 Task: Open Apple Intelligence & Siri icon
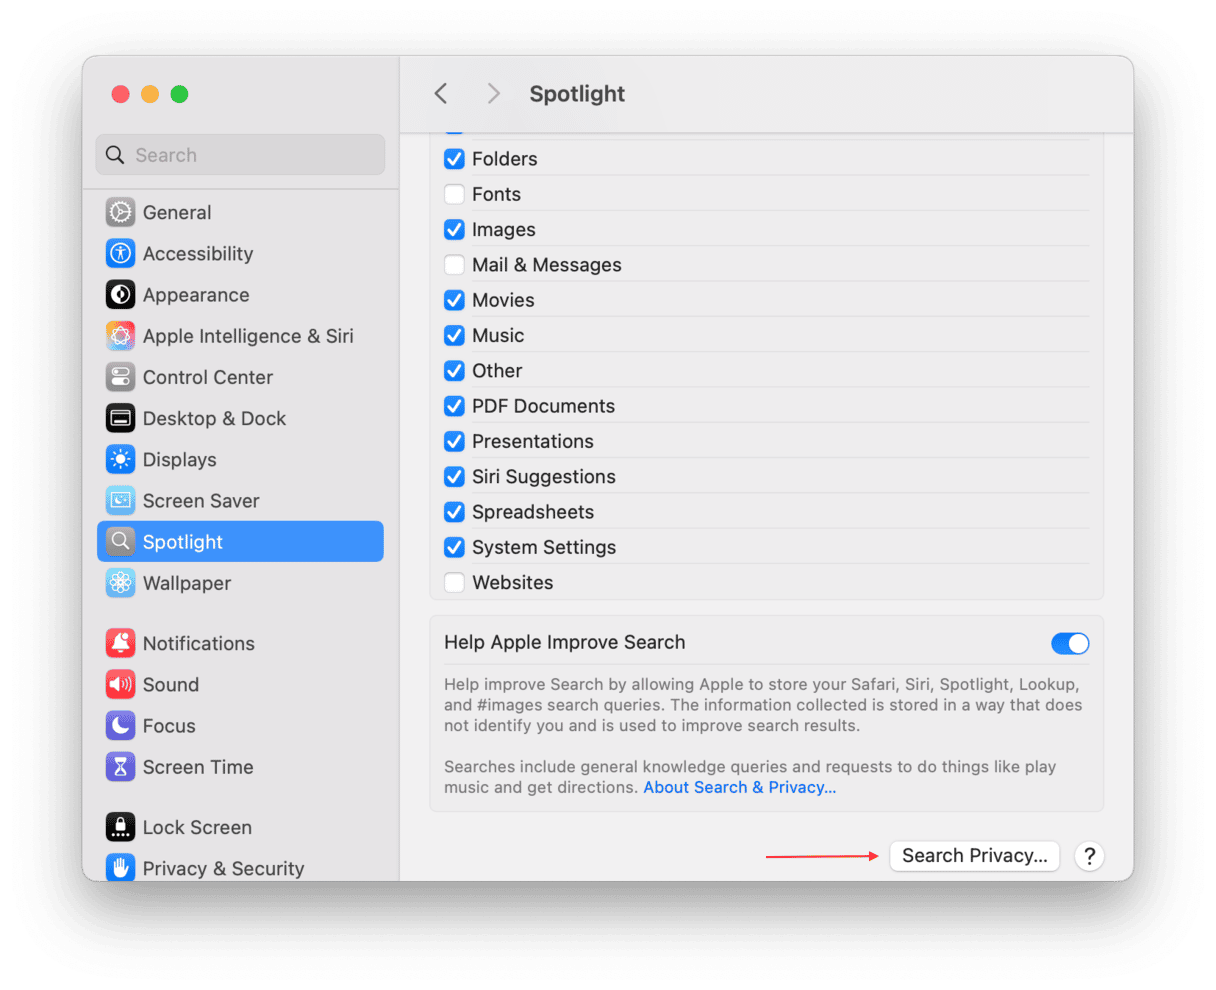click(120, 336)
